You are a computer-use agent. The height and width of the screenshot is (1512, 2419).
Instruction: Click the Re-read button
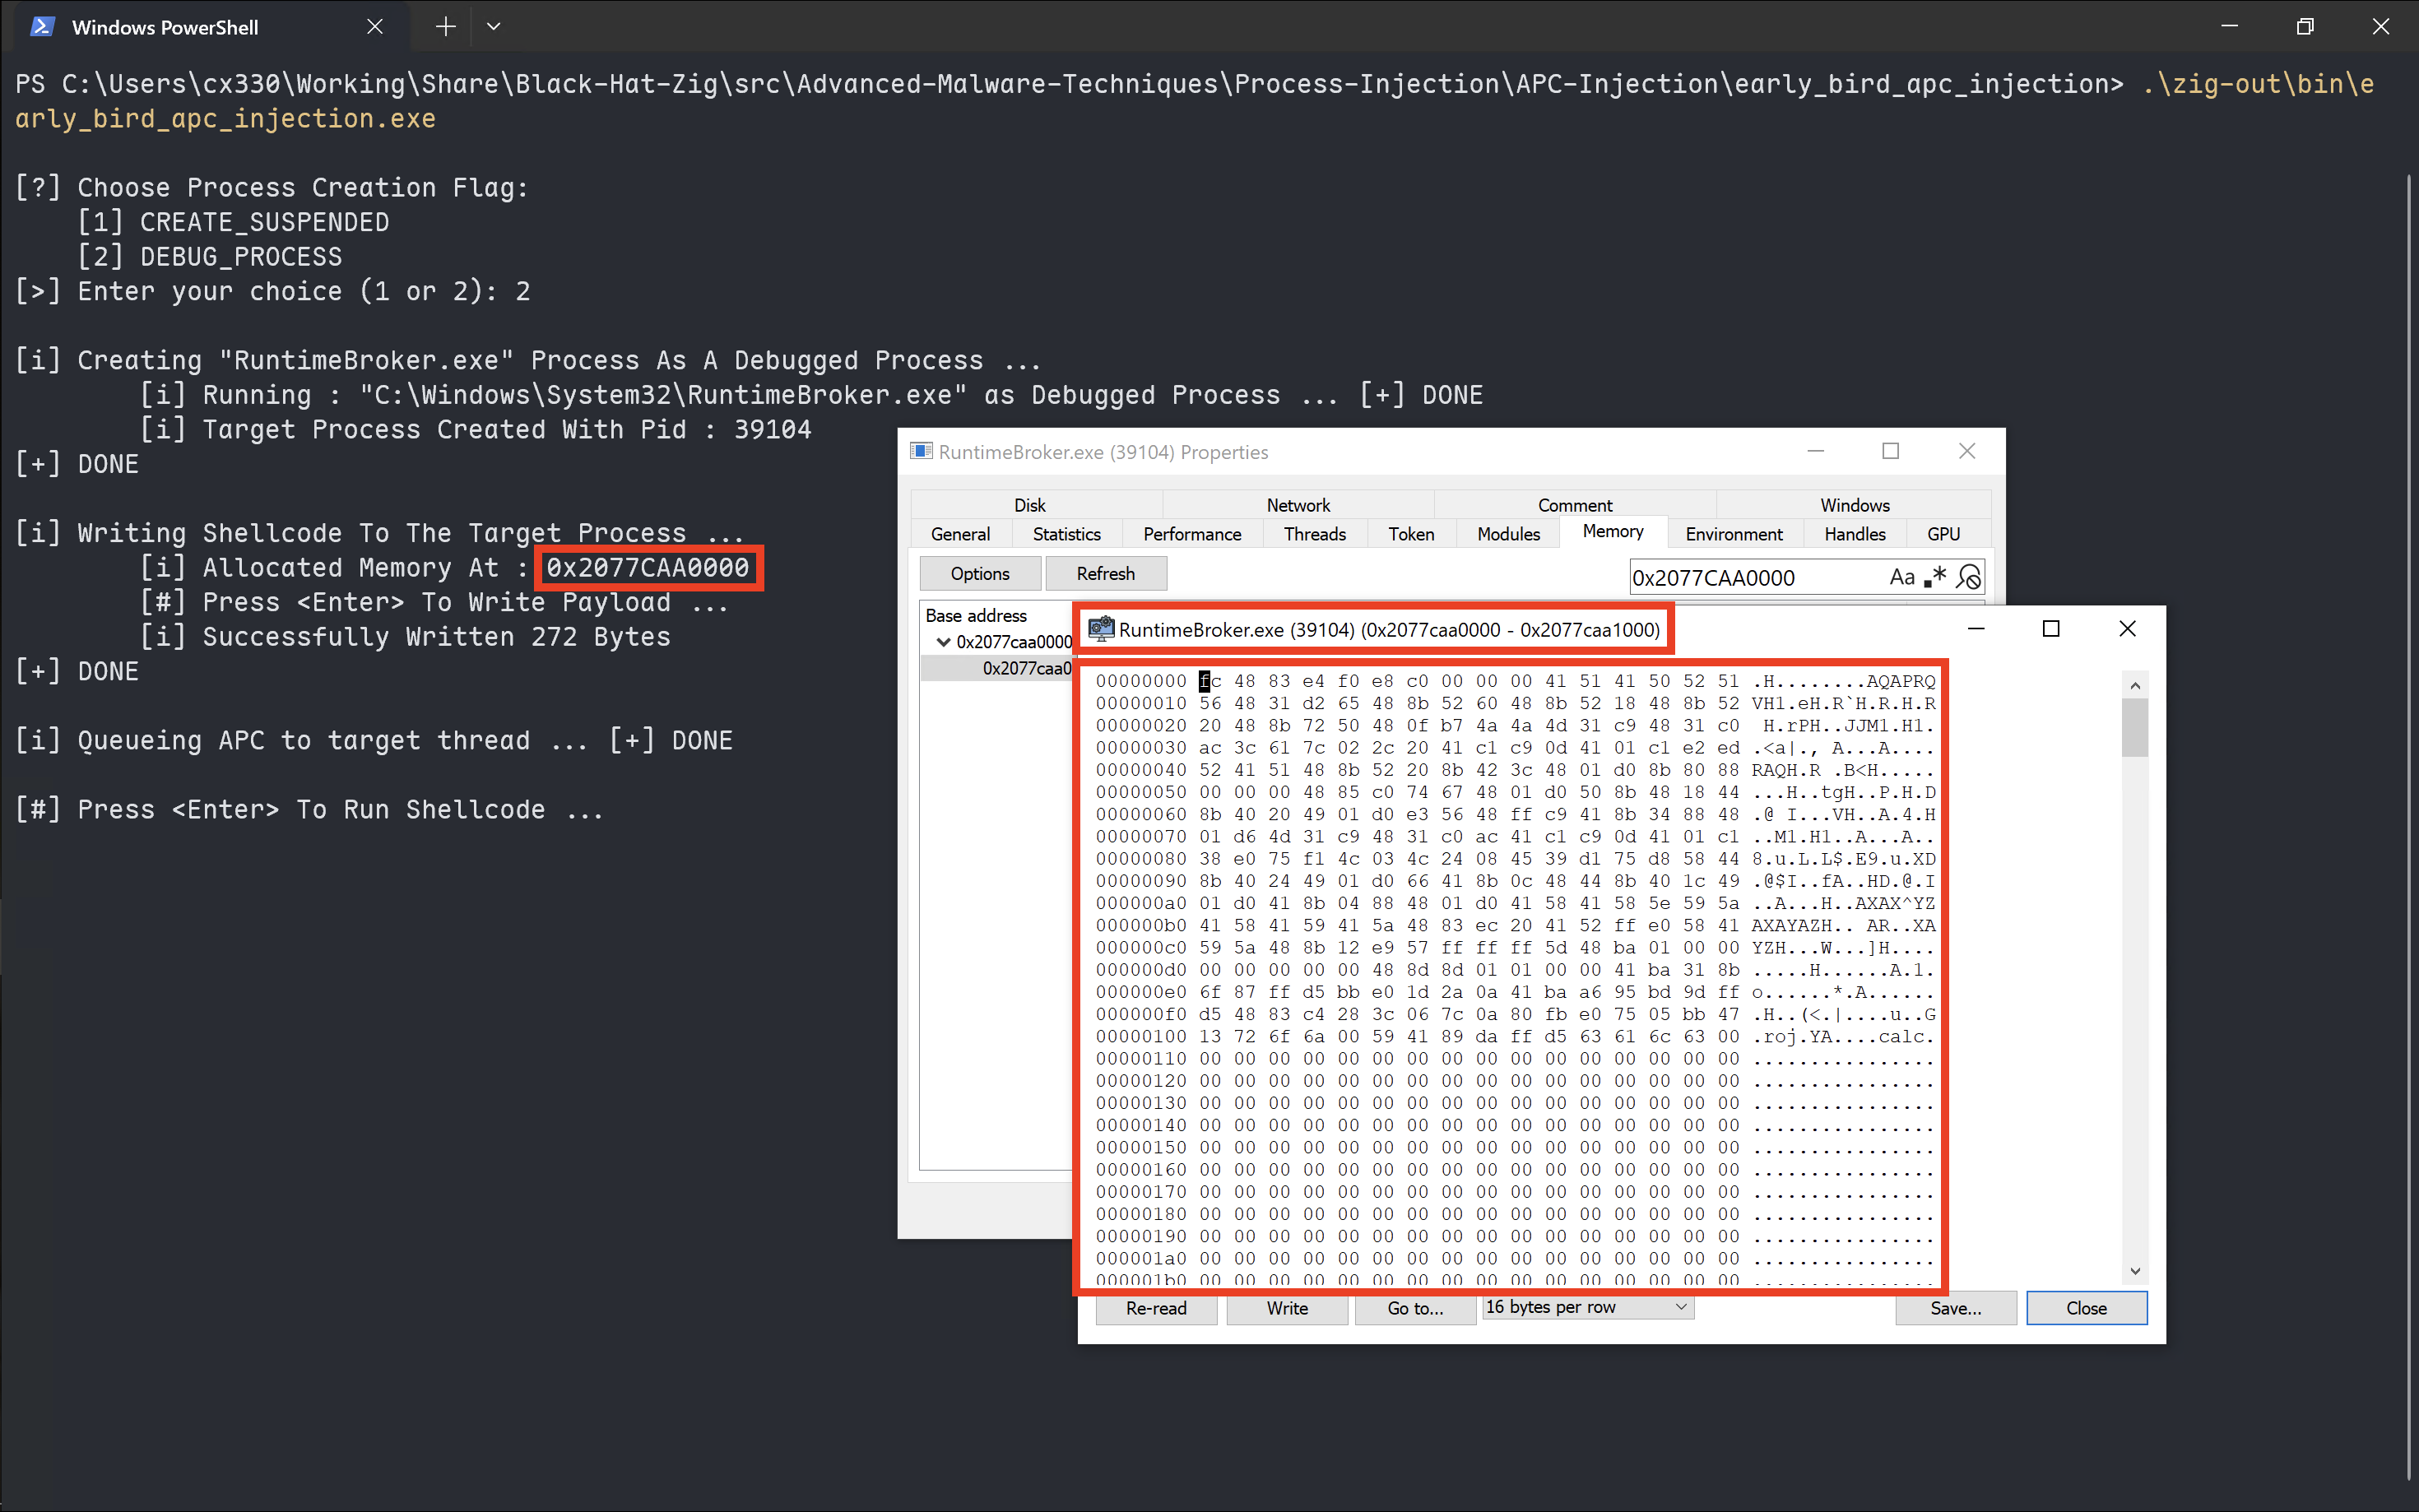click(1156, 1308)
